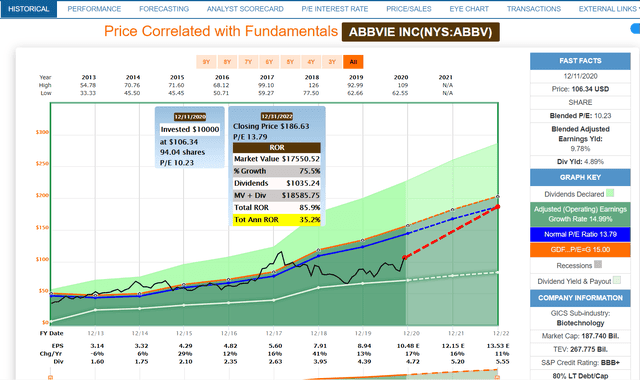Click the 12/31/2022 date label in tooltip
This screenshot has width=640, height=380.
tap(277, 117)
